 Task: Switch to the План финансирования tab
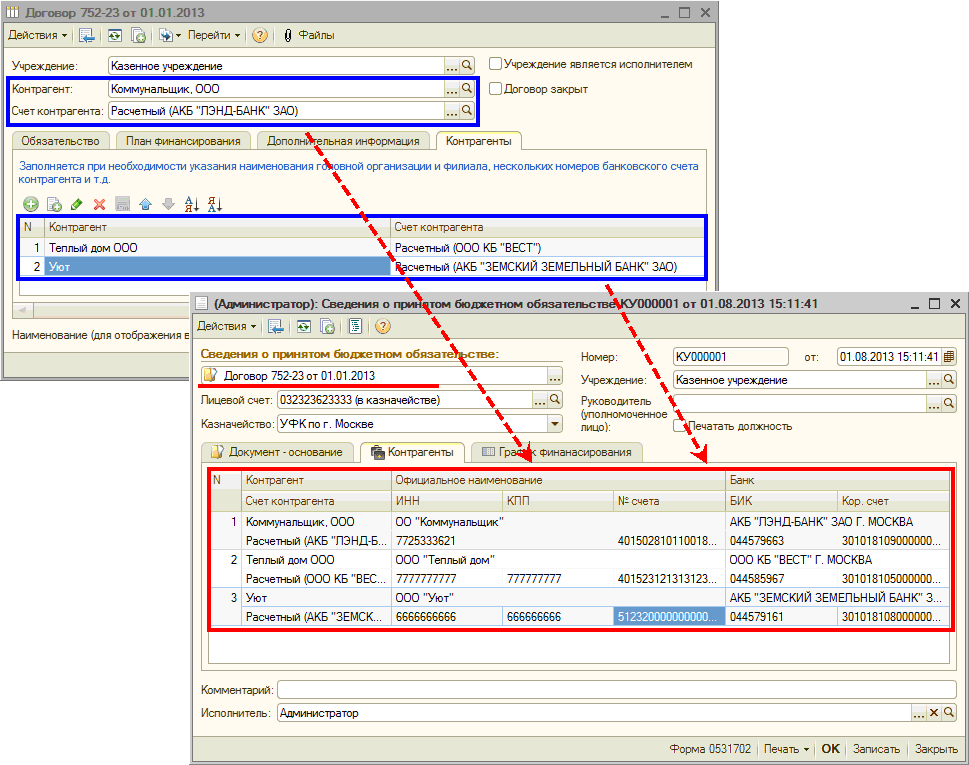[x=184, y=141]
